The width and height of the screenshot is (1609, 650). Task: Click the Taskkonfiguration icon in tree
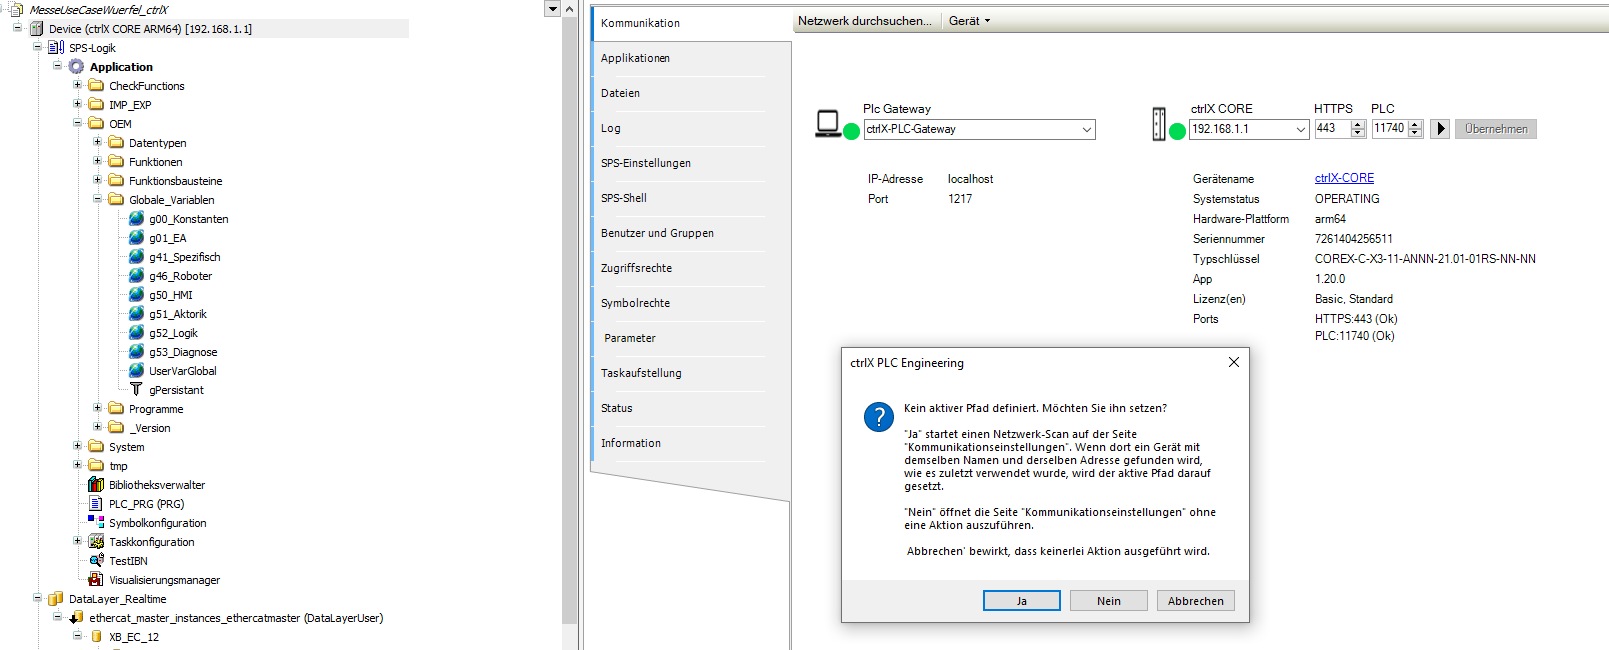[96, 542]
